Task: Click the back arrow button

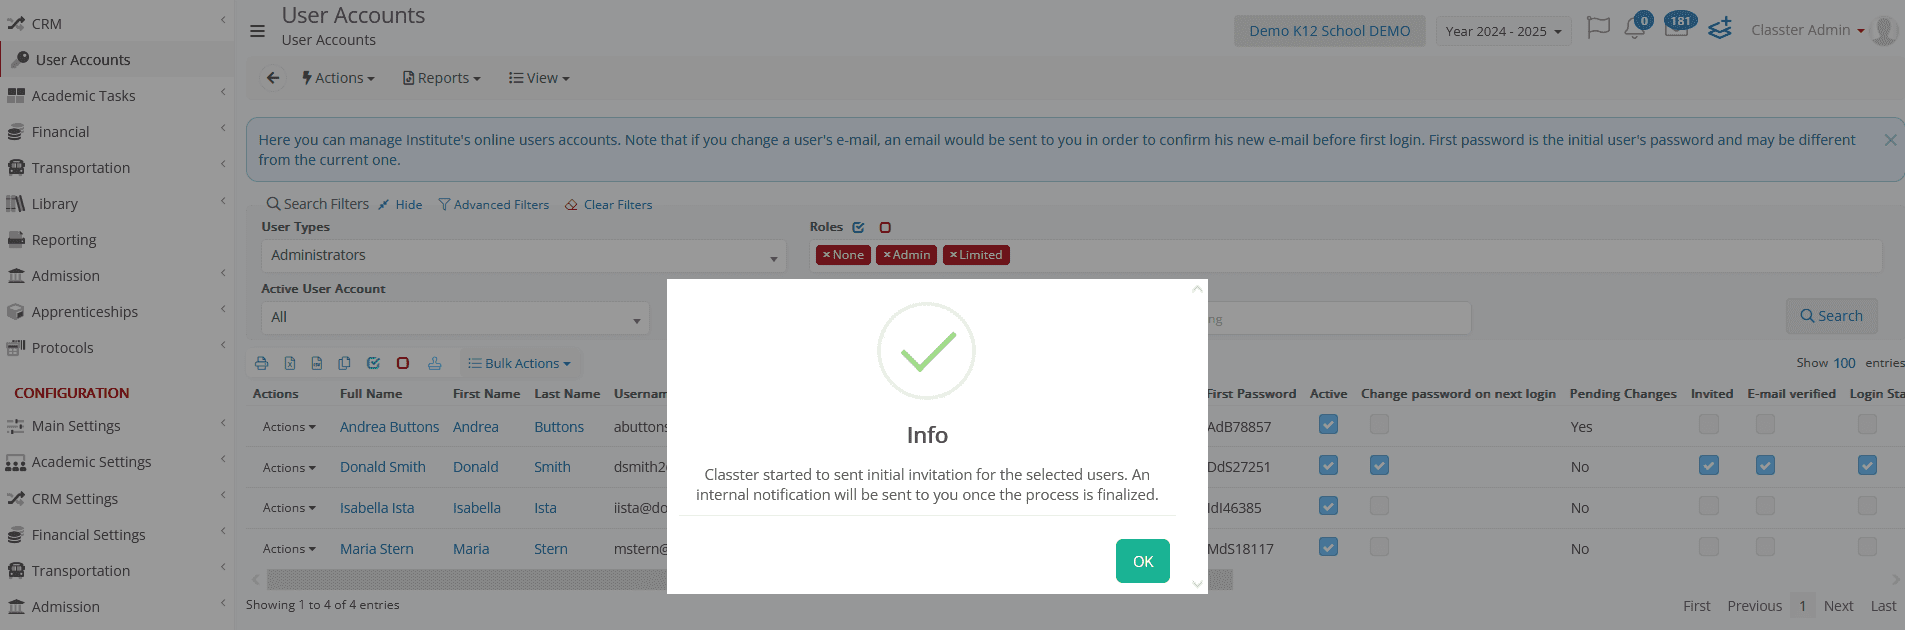Action: tap(273, 78)
